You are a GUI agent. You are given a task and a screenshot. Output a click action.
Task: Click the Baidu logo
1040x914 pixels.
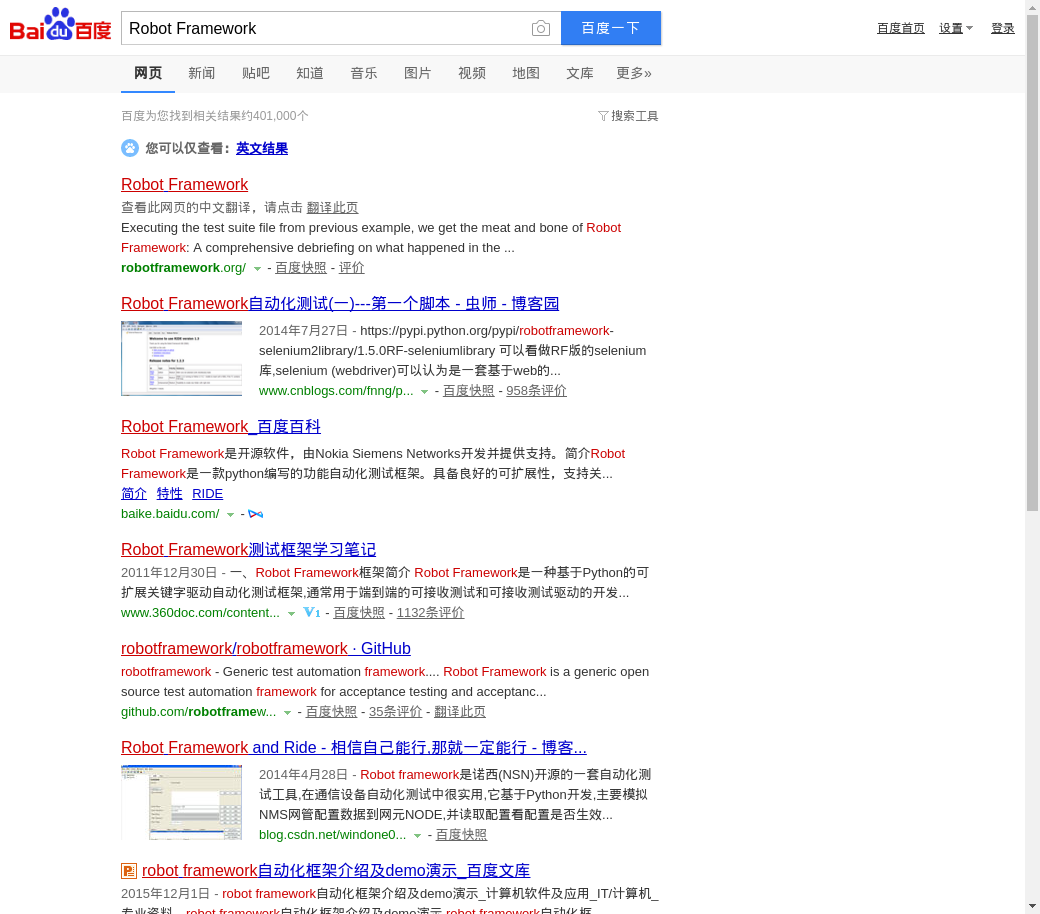click(x=60, y=25)
